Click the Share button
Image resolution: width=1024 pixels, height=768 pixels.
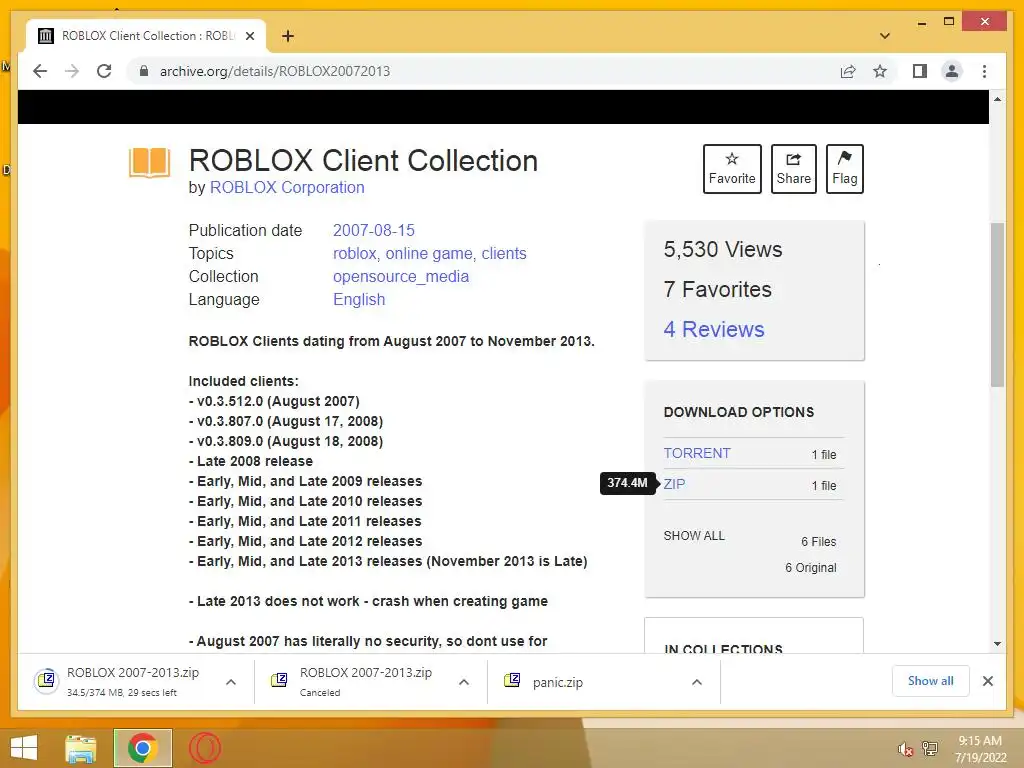click(793, 168)
